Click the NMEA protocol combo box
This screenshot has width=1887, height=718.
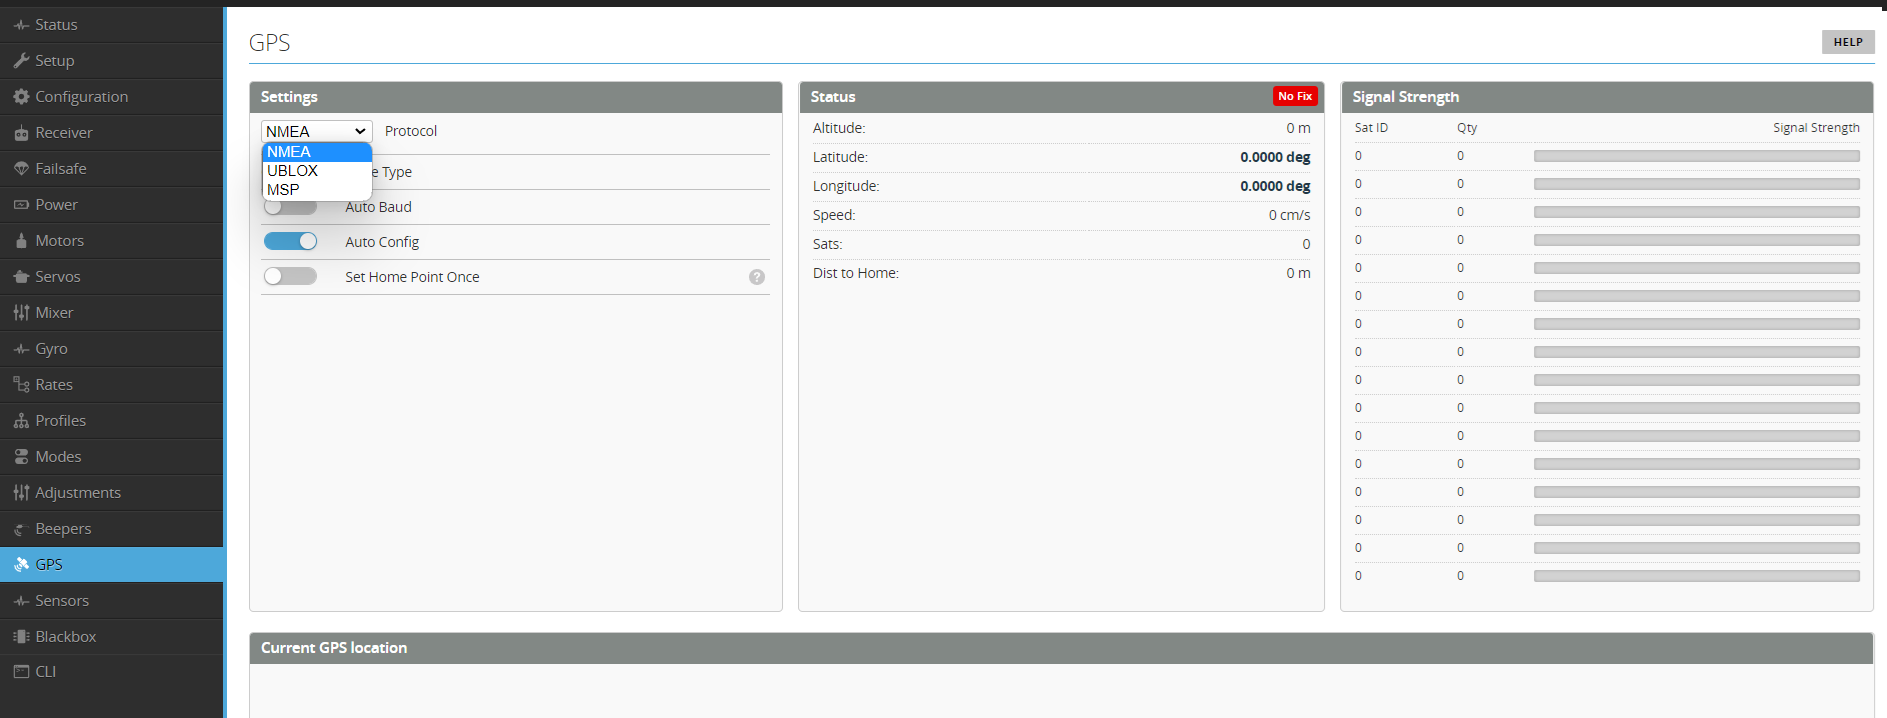tap(316, 131)
